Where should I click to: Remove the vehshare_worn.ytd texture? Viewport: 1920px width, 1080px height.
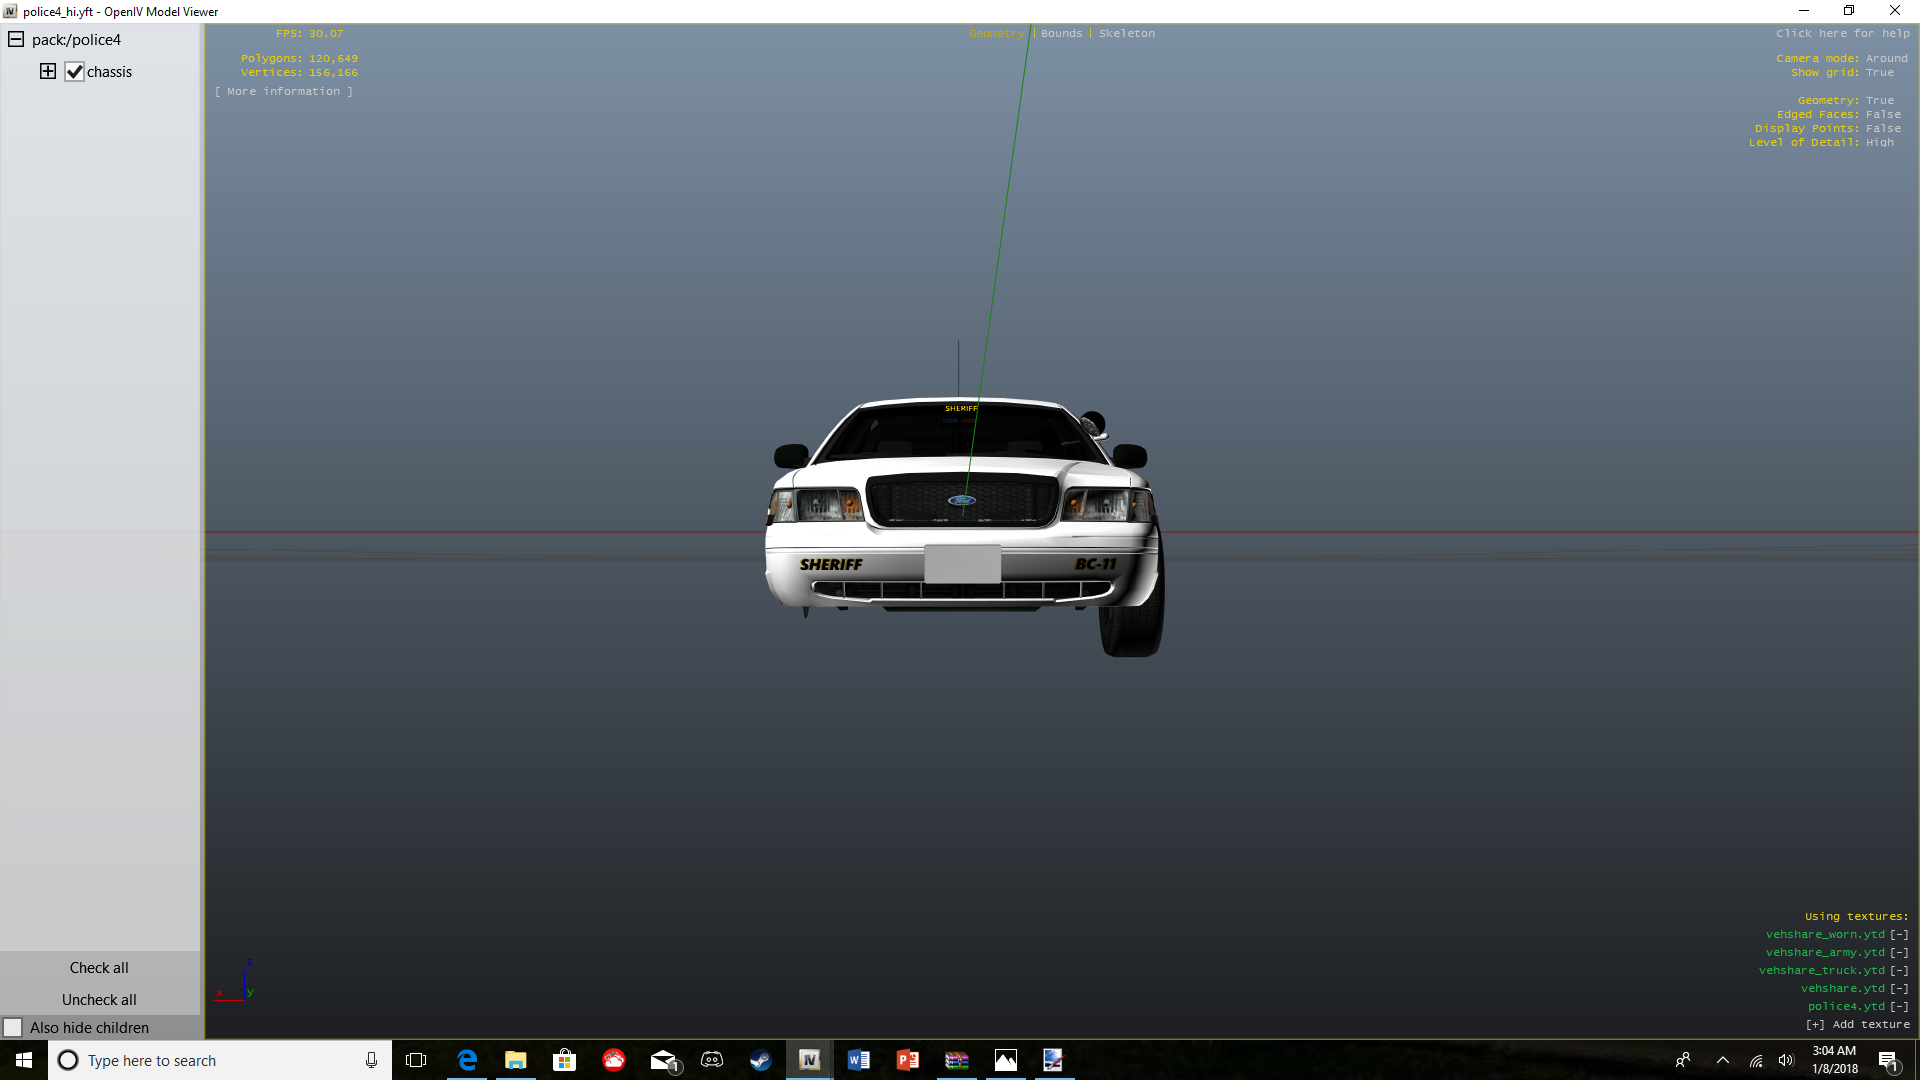click(1899, 934)
